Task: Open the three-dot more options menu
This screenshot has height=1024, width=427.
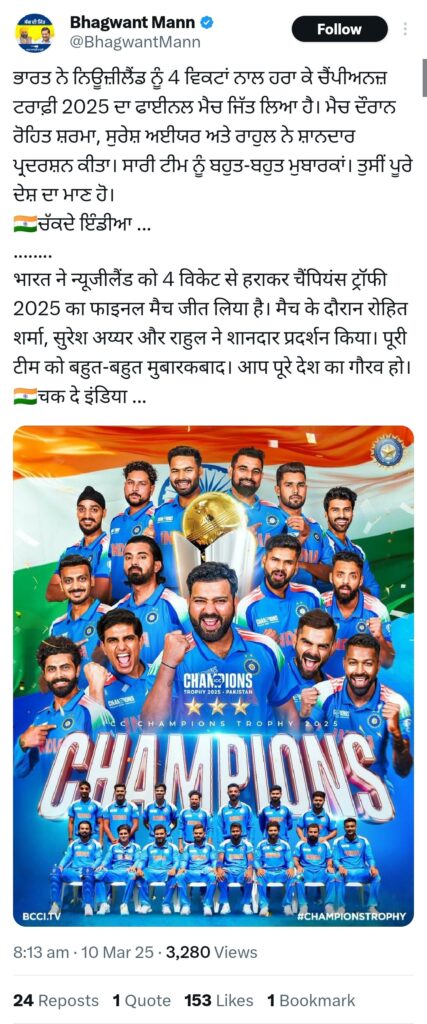Action: click(x=405, y=29)
